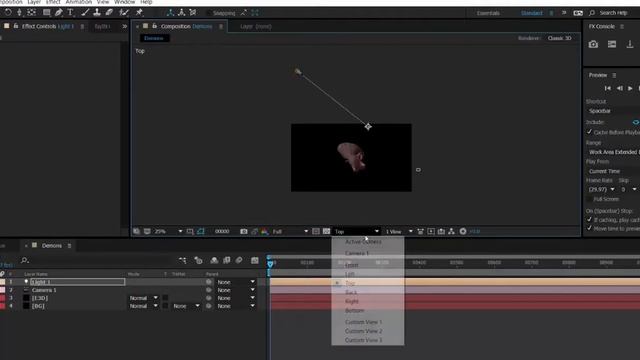Click the Search Help magnifier icon

point(592,13)
